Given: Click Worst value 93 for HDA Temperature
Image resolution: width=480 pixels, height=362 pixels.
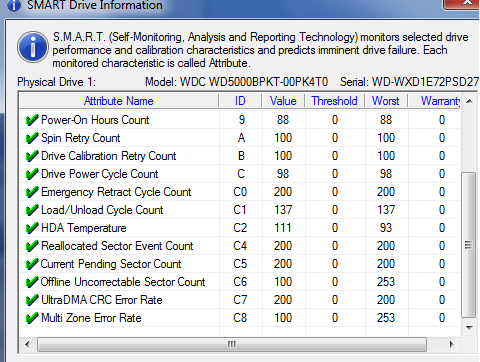Looking at the screenshot, I should (x=386, y=228).
